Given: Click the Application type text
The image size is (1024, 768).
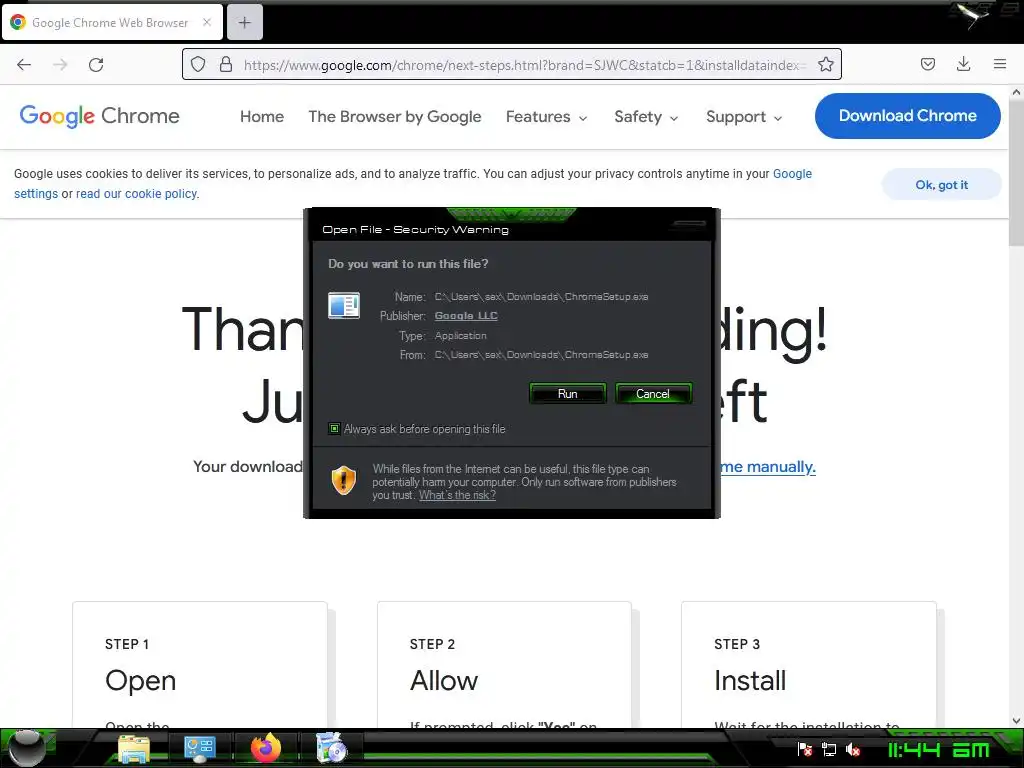Looking at the screenshot, I should click(x=460, y=336).
